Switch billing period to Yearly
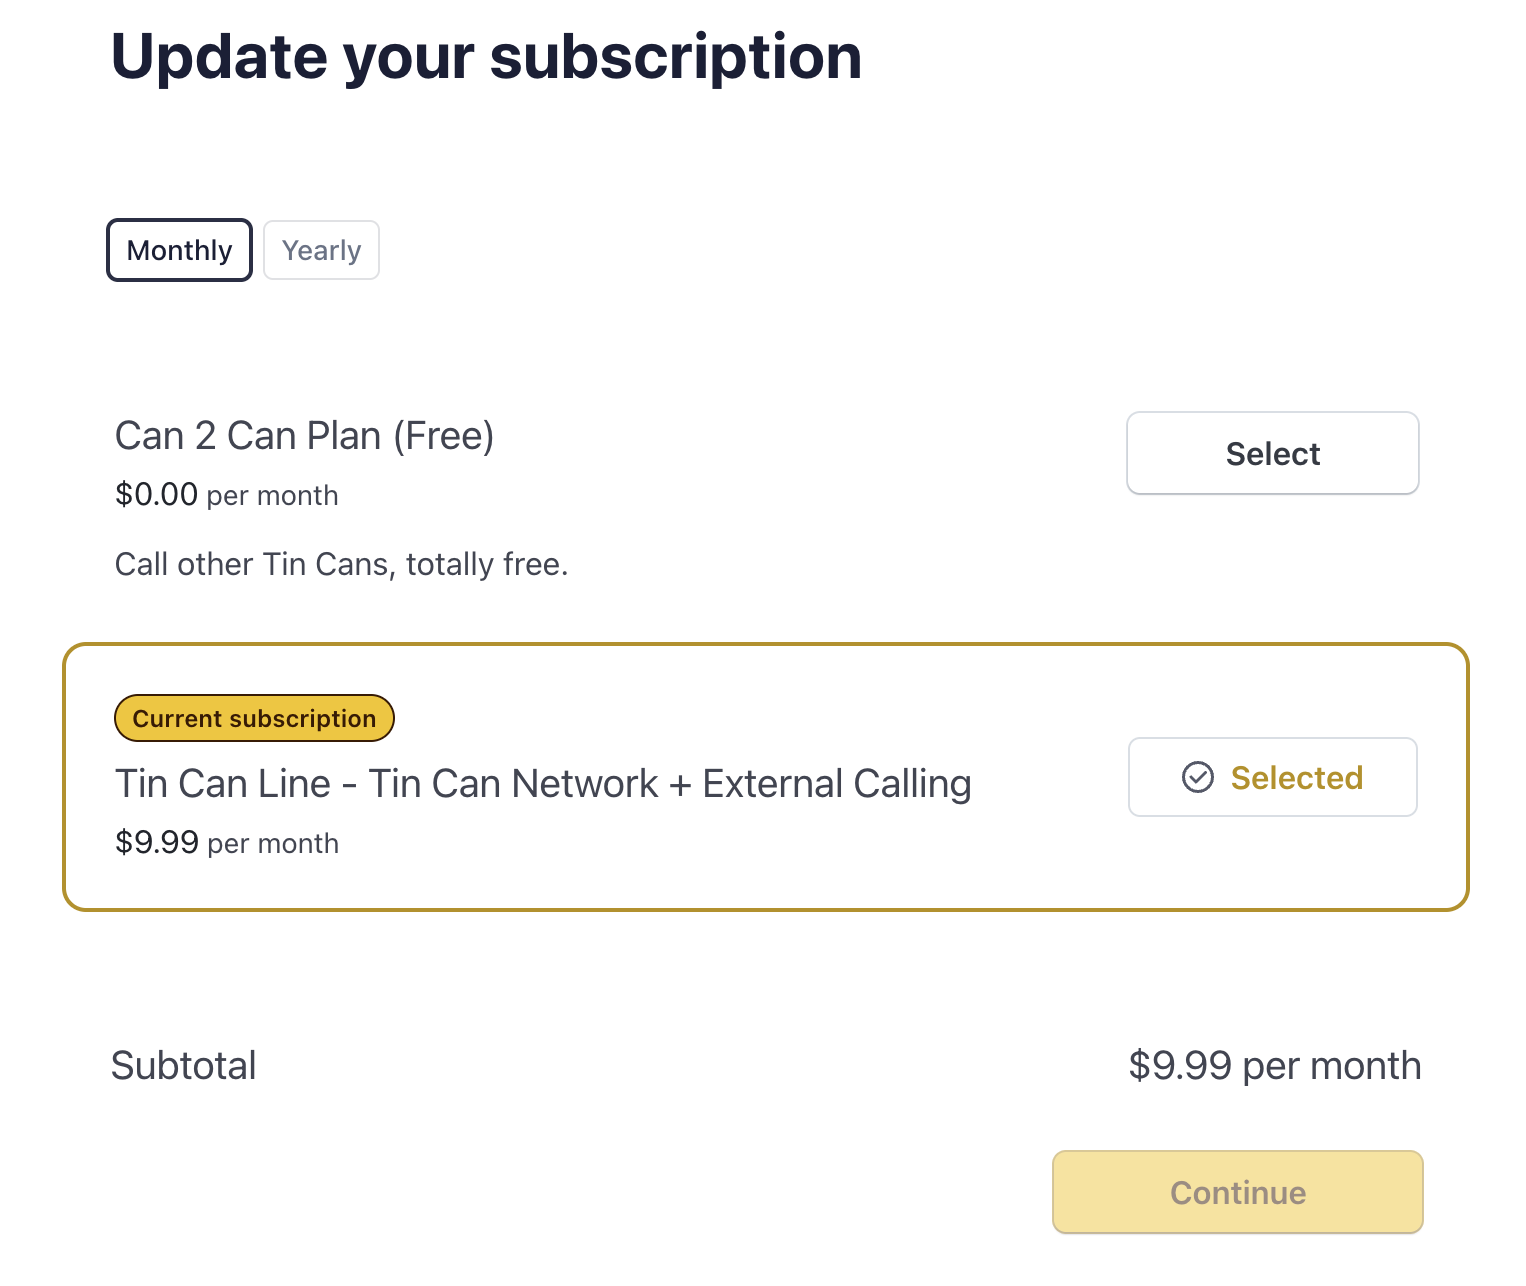This screenshot has height=1286, width=1526. click(x=321, y=250)
